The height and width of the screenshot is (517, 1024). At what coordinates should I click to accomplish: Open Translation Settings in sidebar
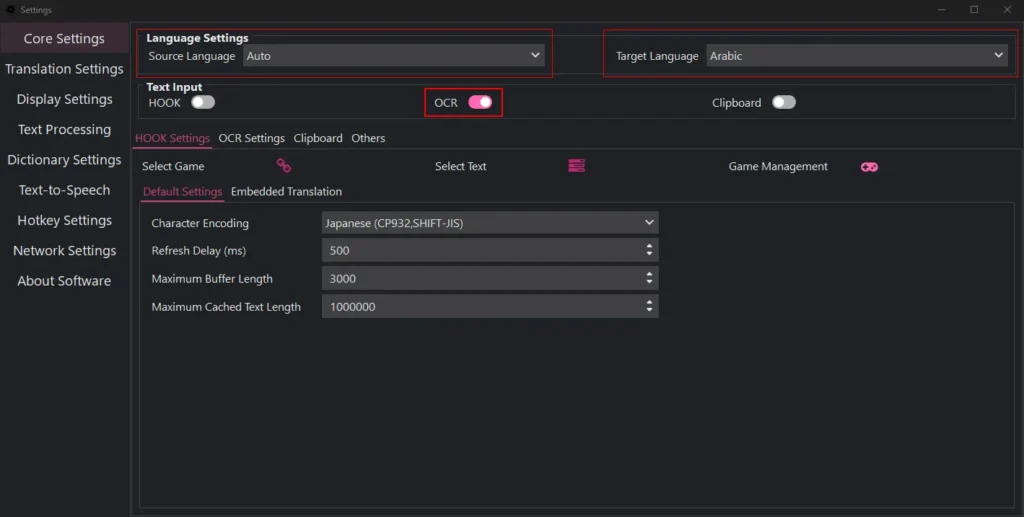tap(64, 69)
